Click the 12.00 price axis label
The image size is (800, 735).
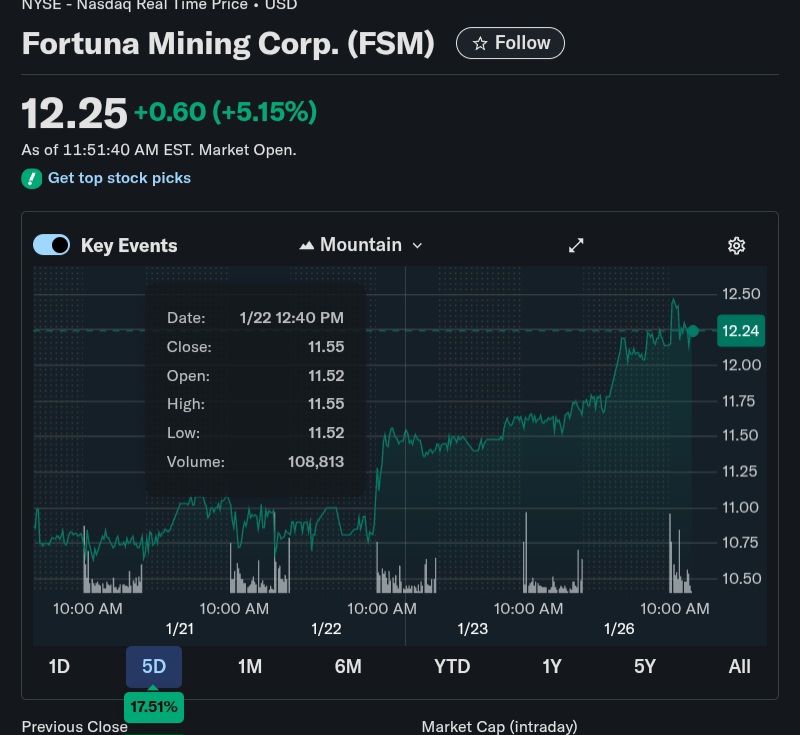741,365
